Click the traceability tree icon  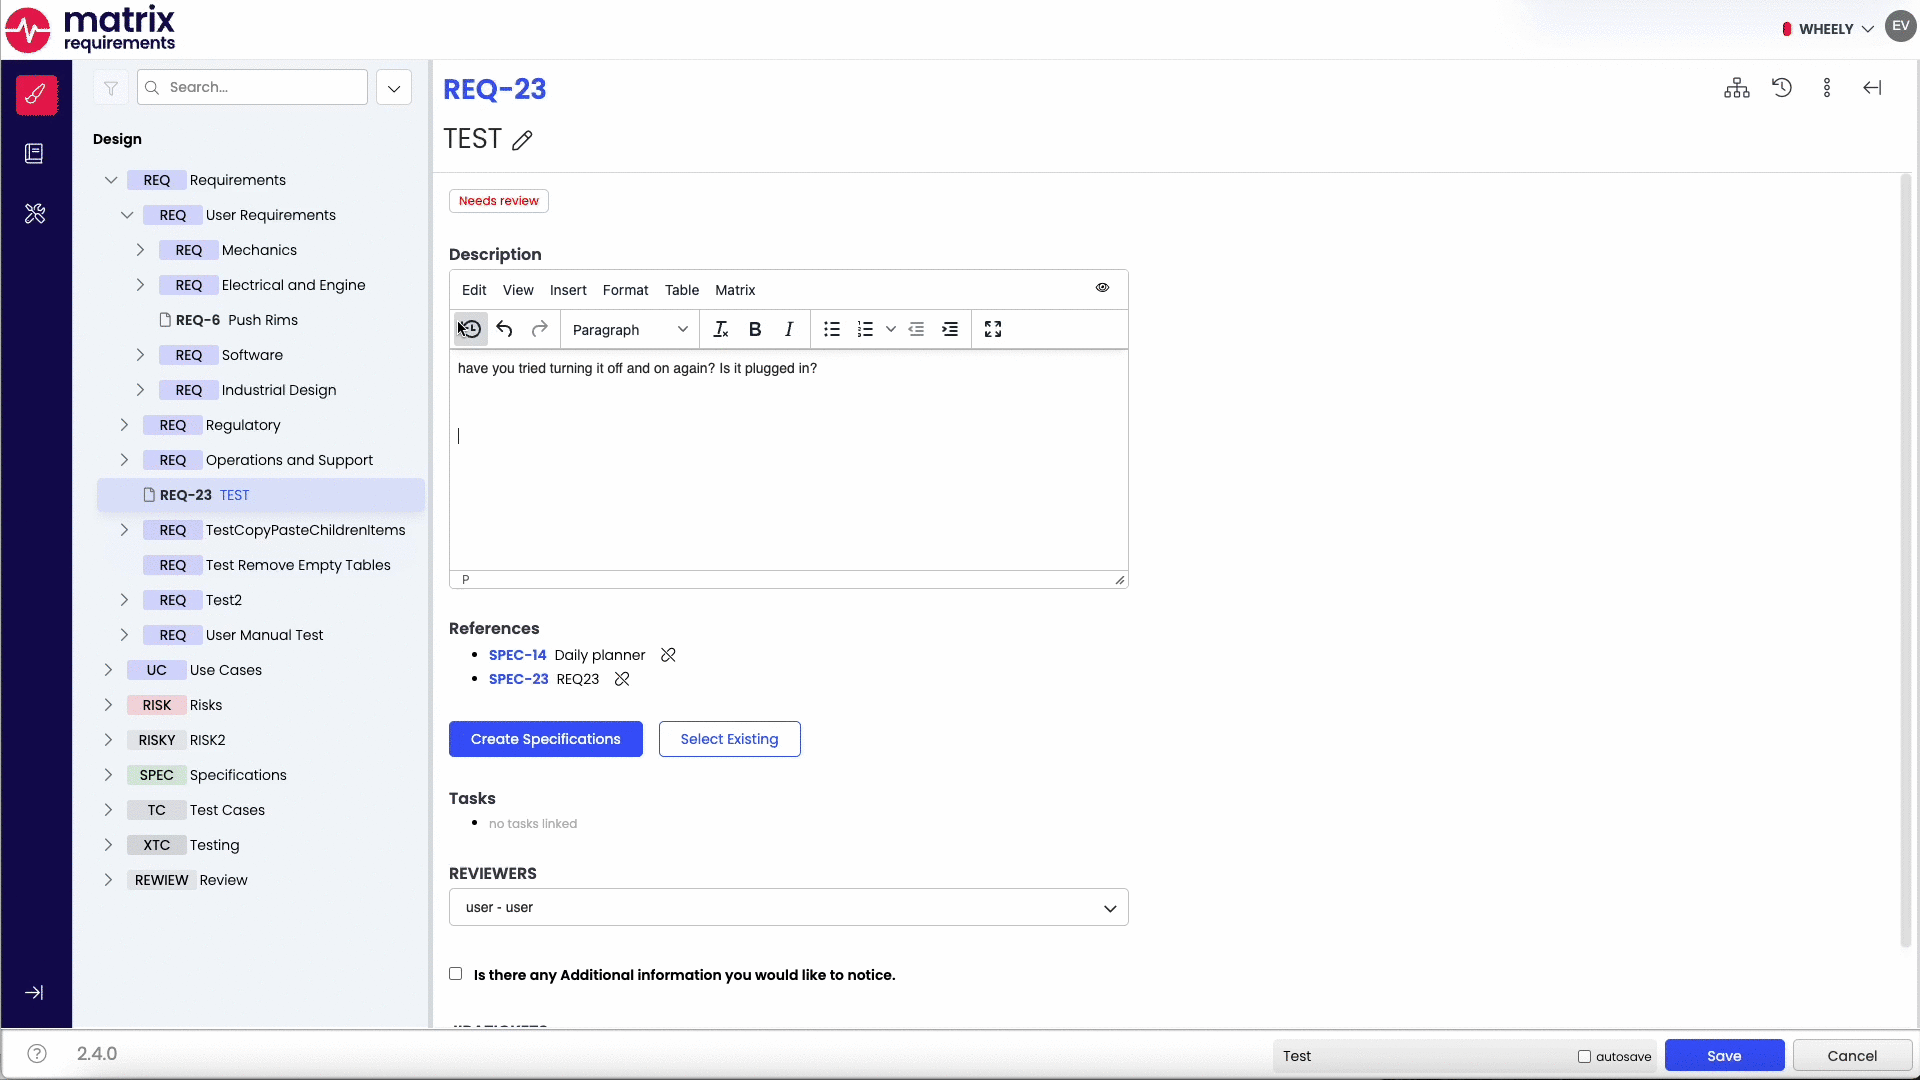pos(1738,88)
